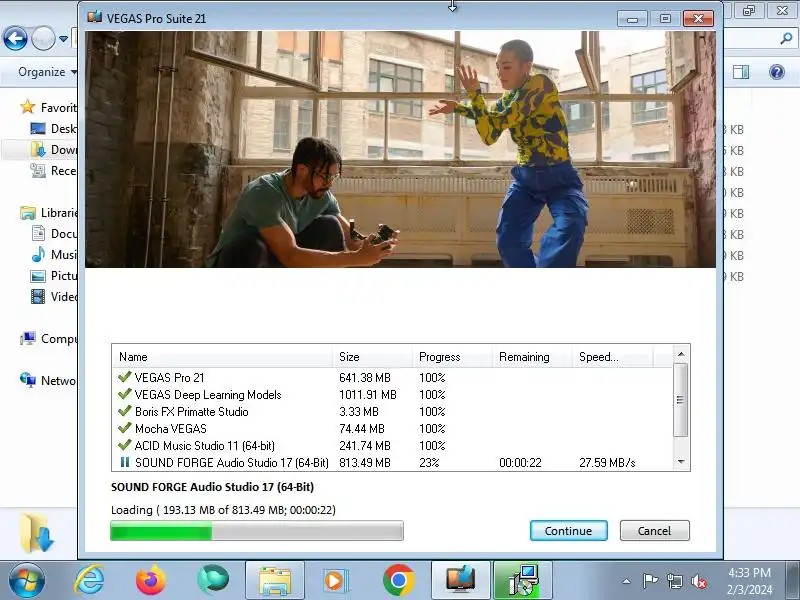The height and width of the screenshot is (600, 800).
Task: Switch to the installer setup taskbar button
Action: pos(523,581)
